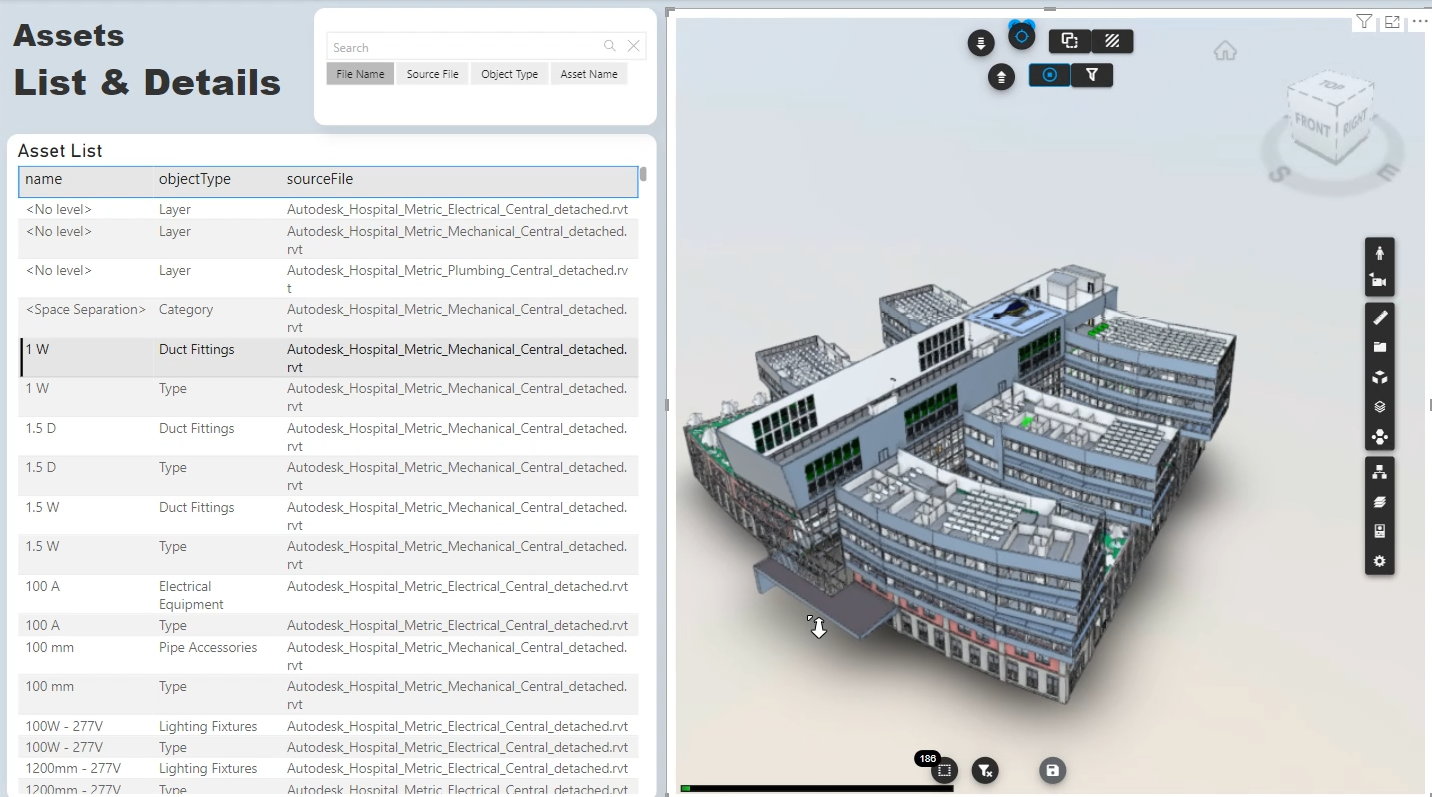Click the clear filter funnel-x icon
Image resolution: width=1432 pixels, height=797 pixels.
click(985, 770)
